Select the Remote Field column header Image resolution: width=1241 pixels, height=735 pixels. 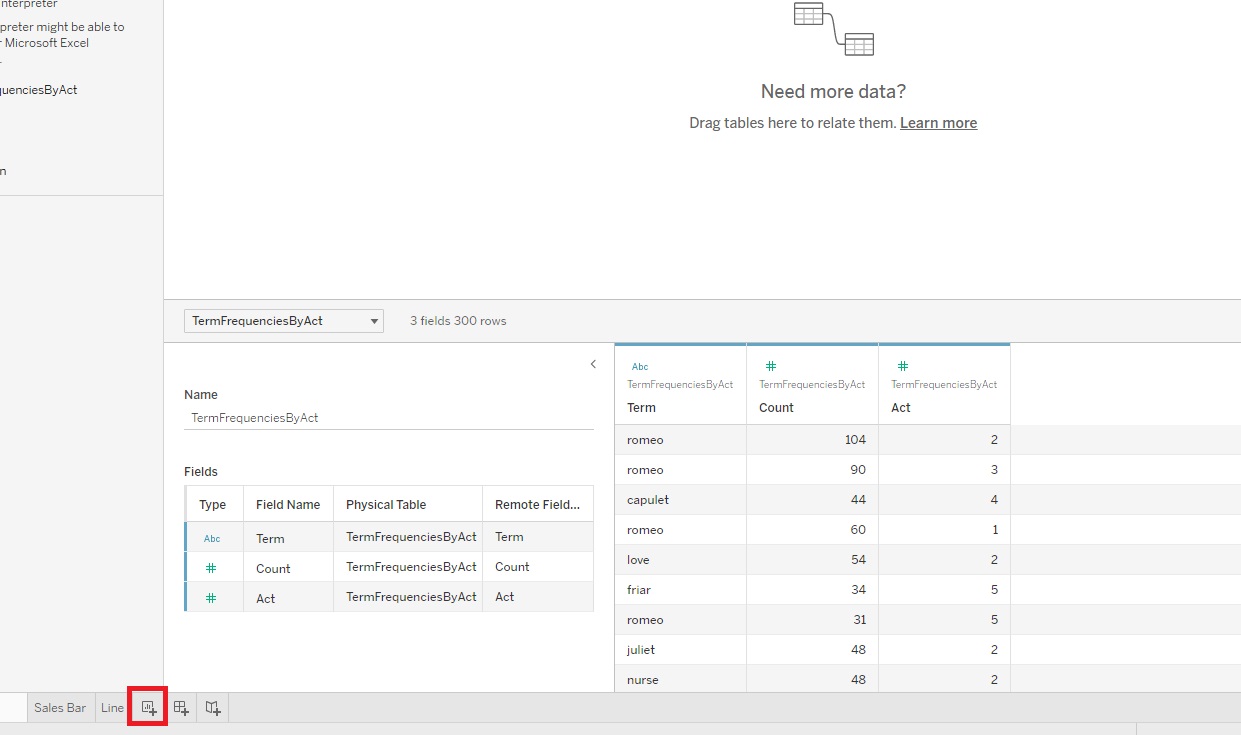click(x=538, y=504)
